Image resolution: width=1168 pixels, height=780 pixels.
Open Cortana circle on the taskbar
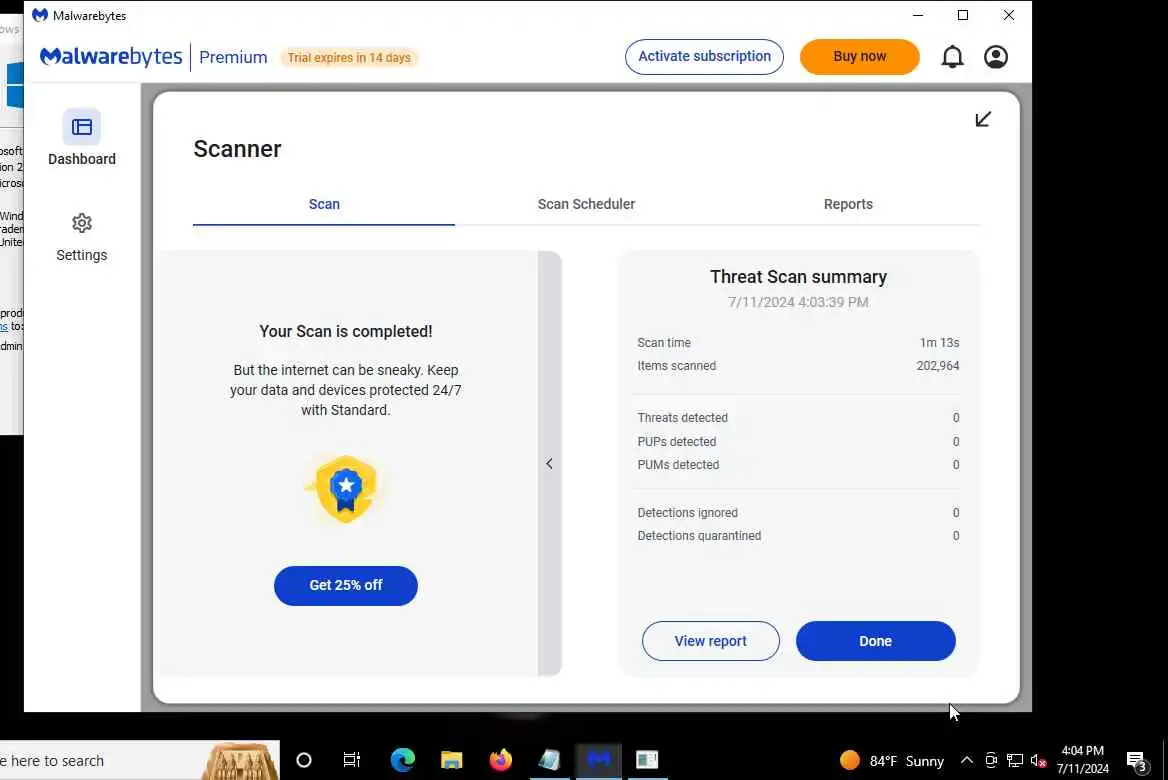304,760
